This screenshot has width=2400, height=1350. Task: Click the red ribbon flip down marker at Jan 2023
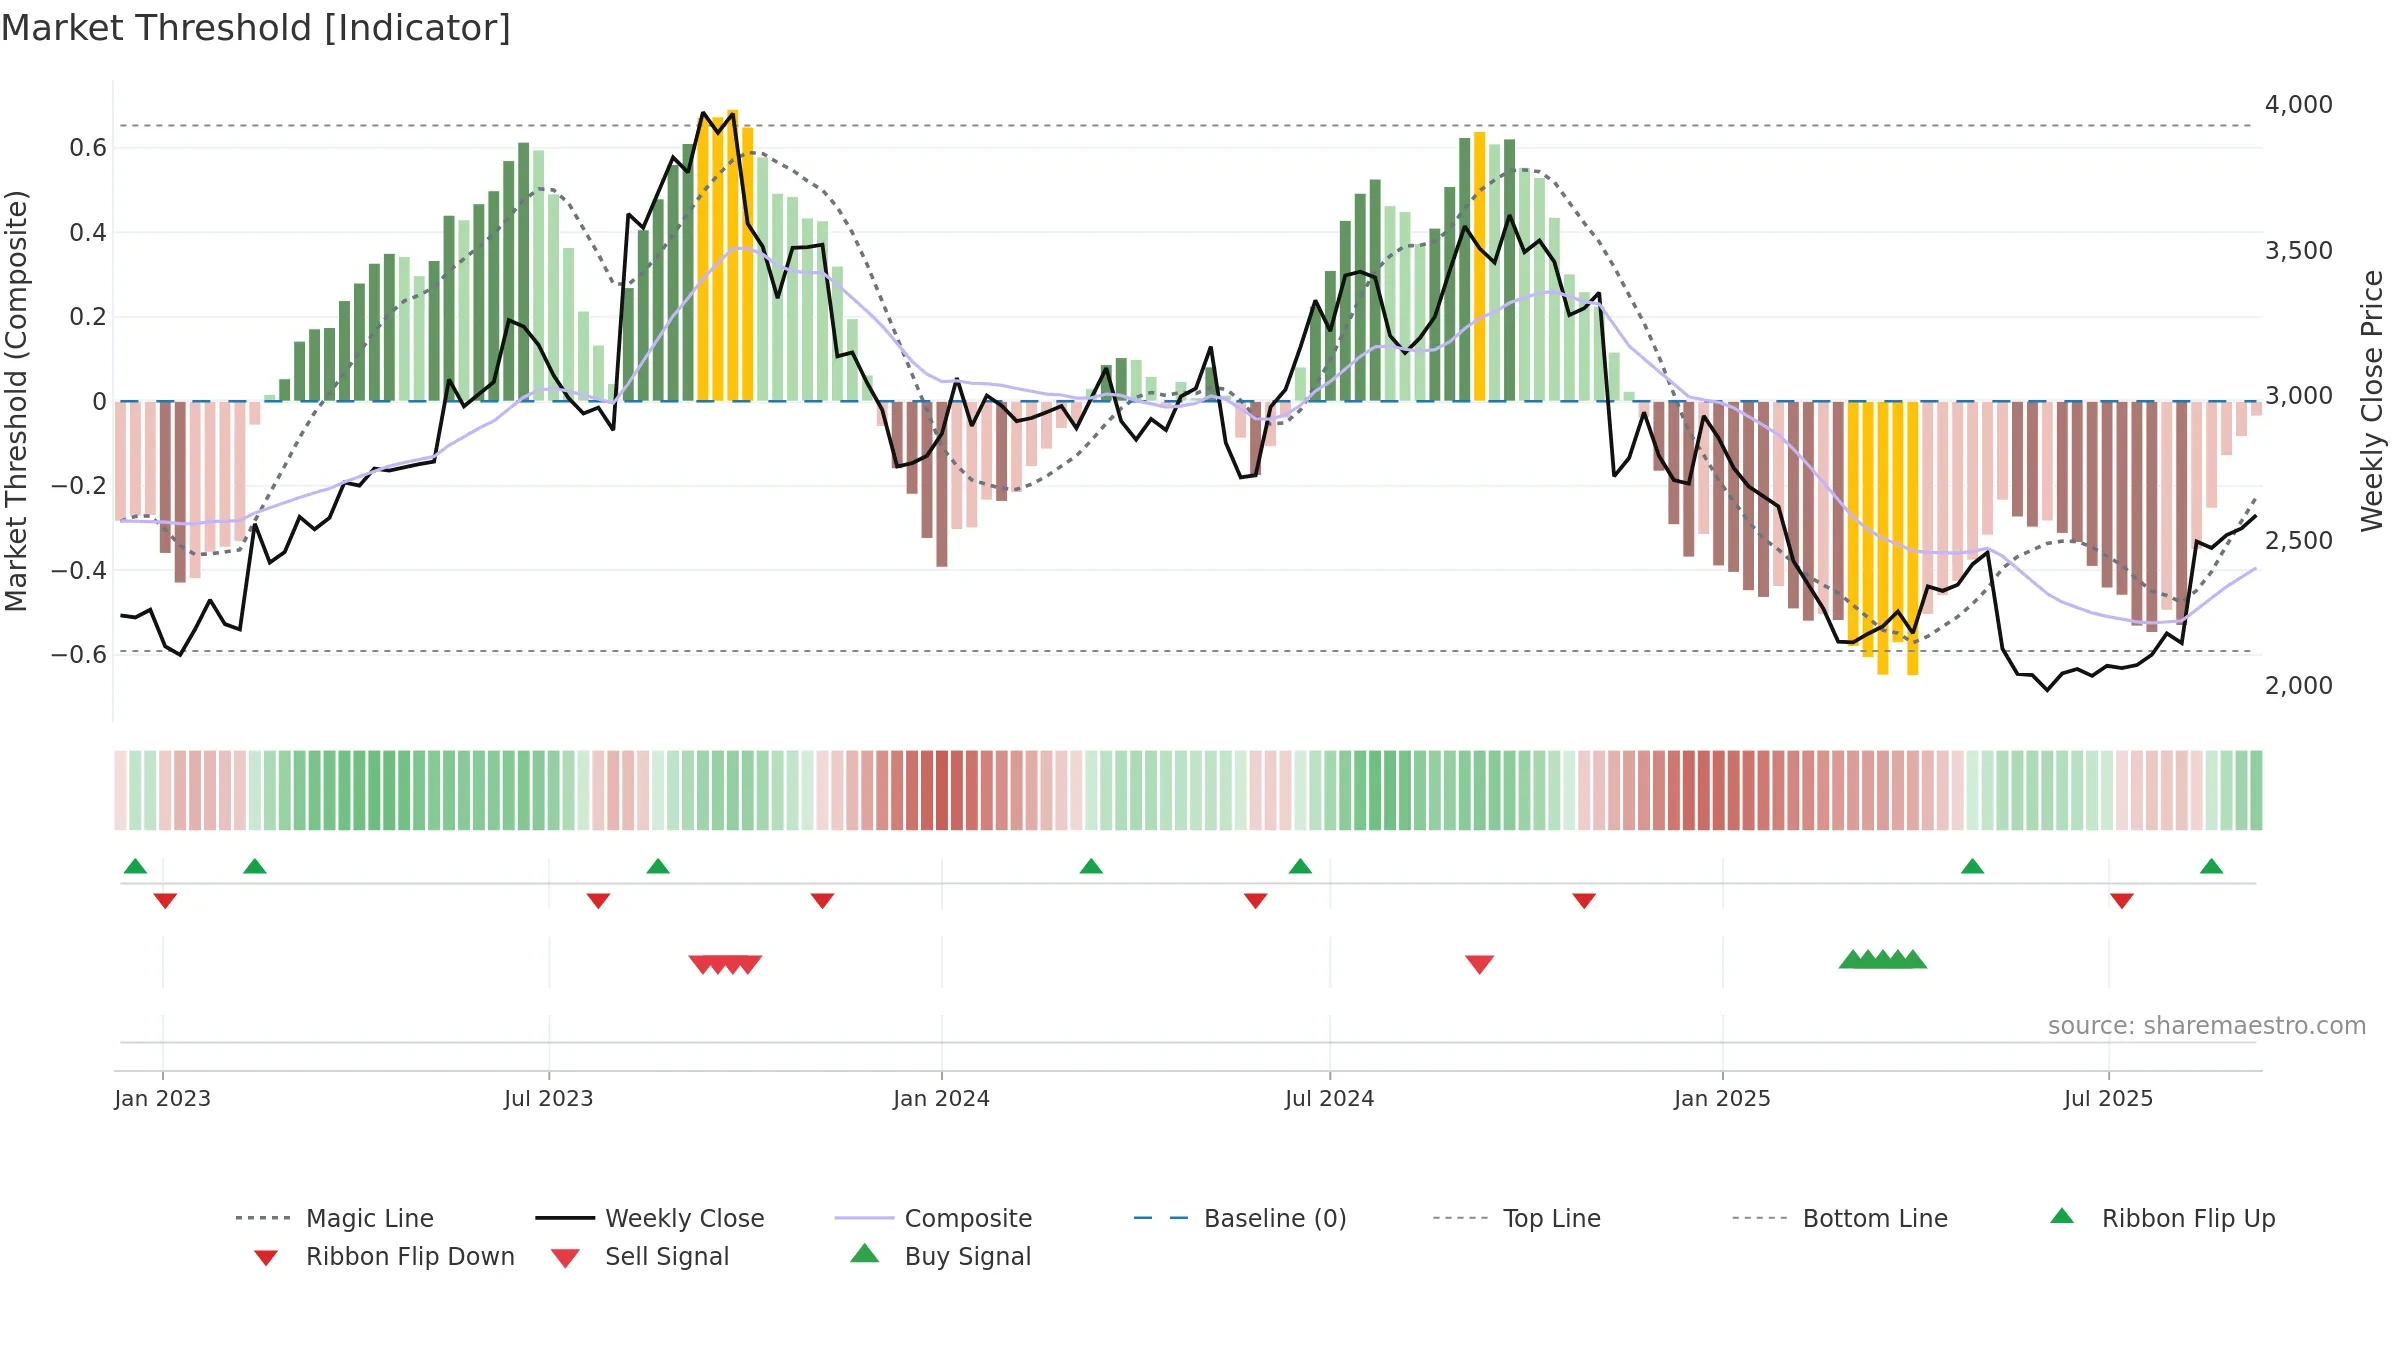pyautogui.click(x=165, y=901)
